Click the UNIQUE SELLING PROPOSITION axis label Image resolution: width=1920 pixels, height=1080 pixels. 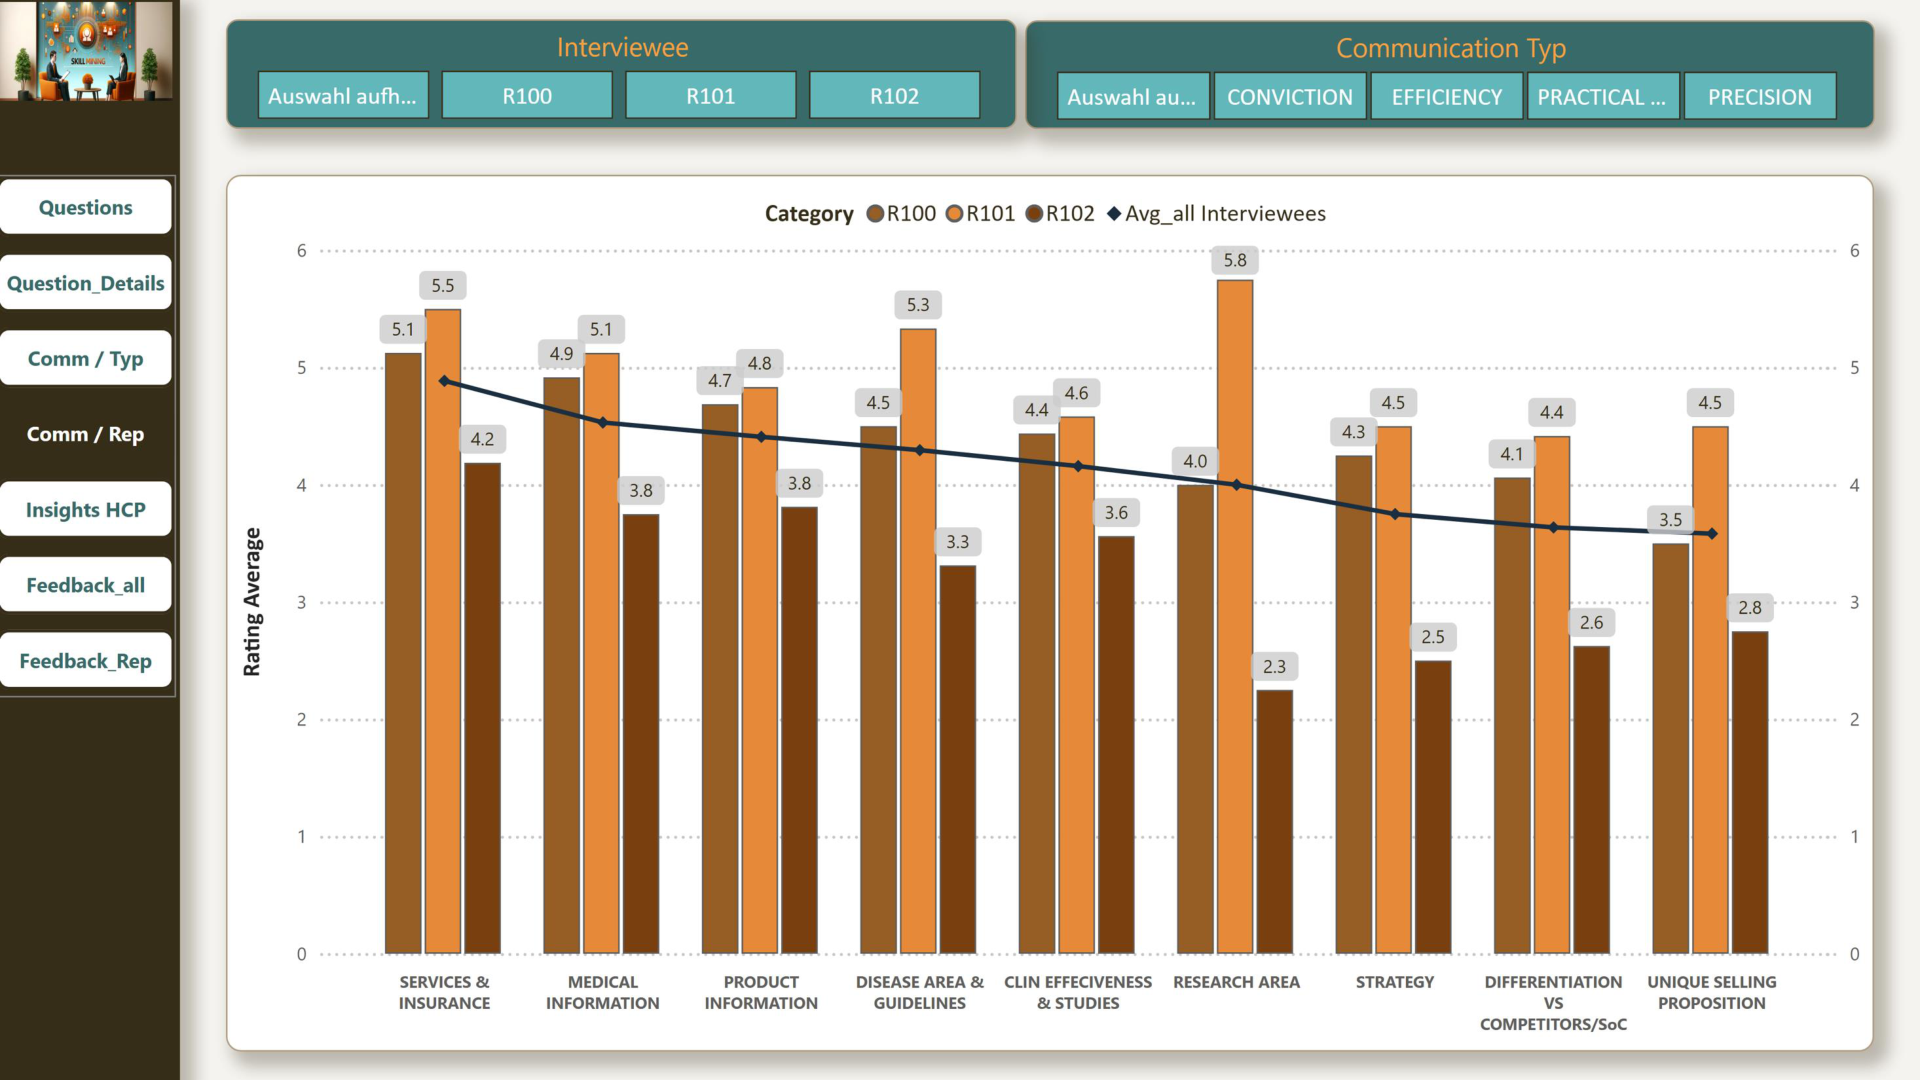(x=1712, y=993)
